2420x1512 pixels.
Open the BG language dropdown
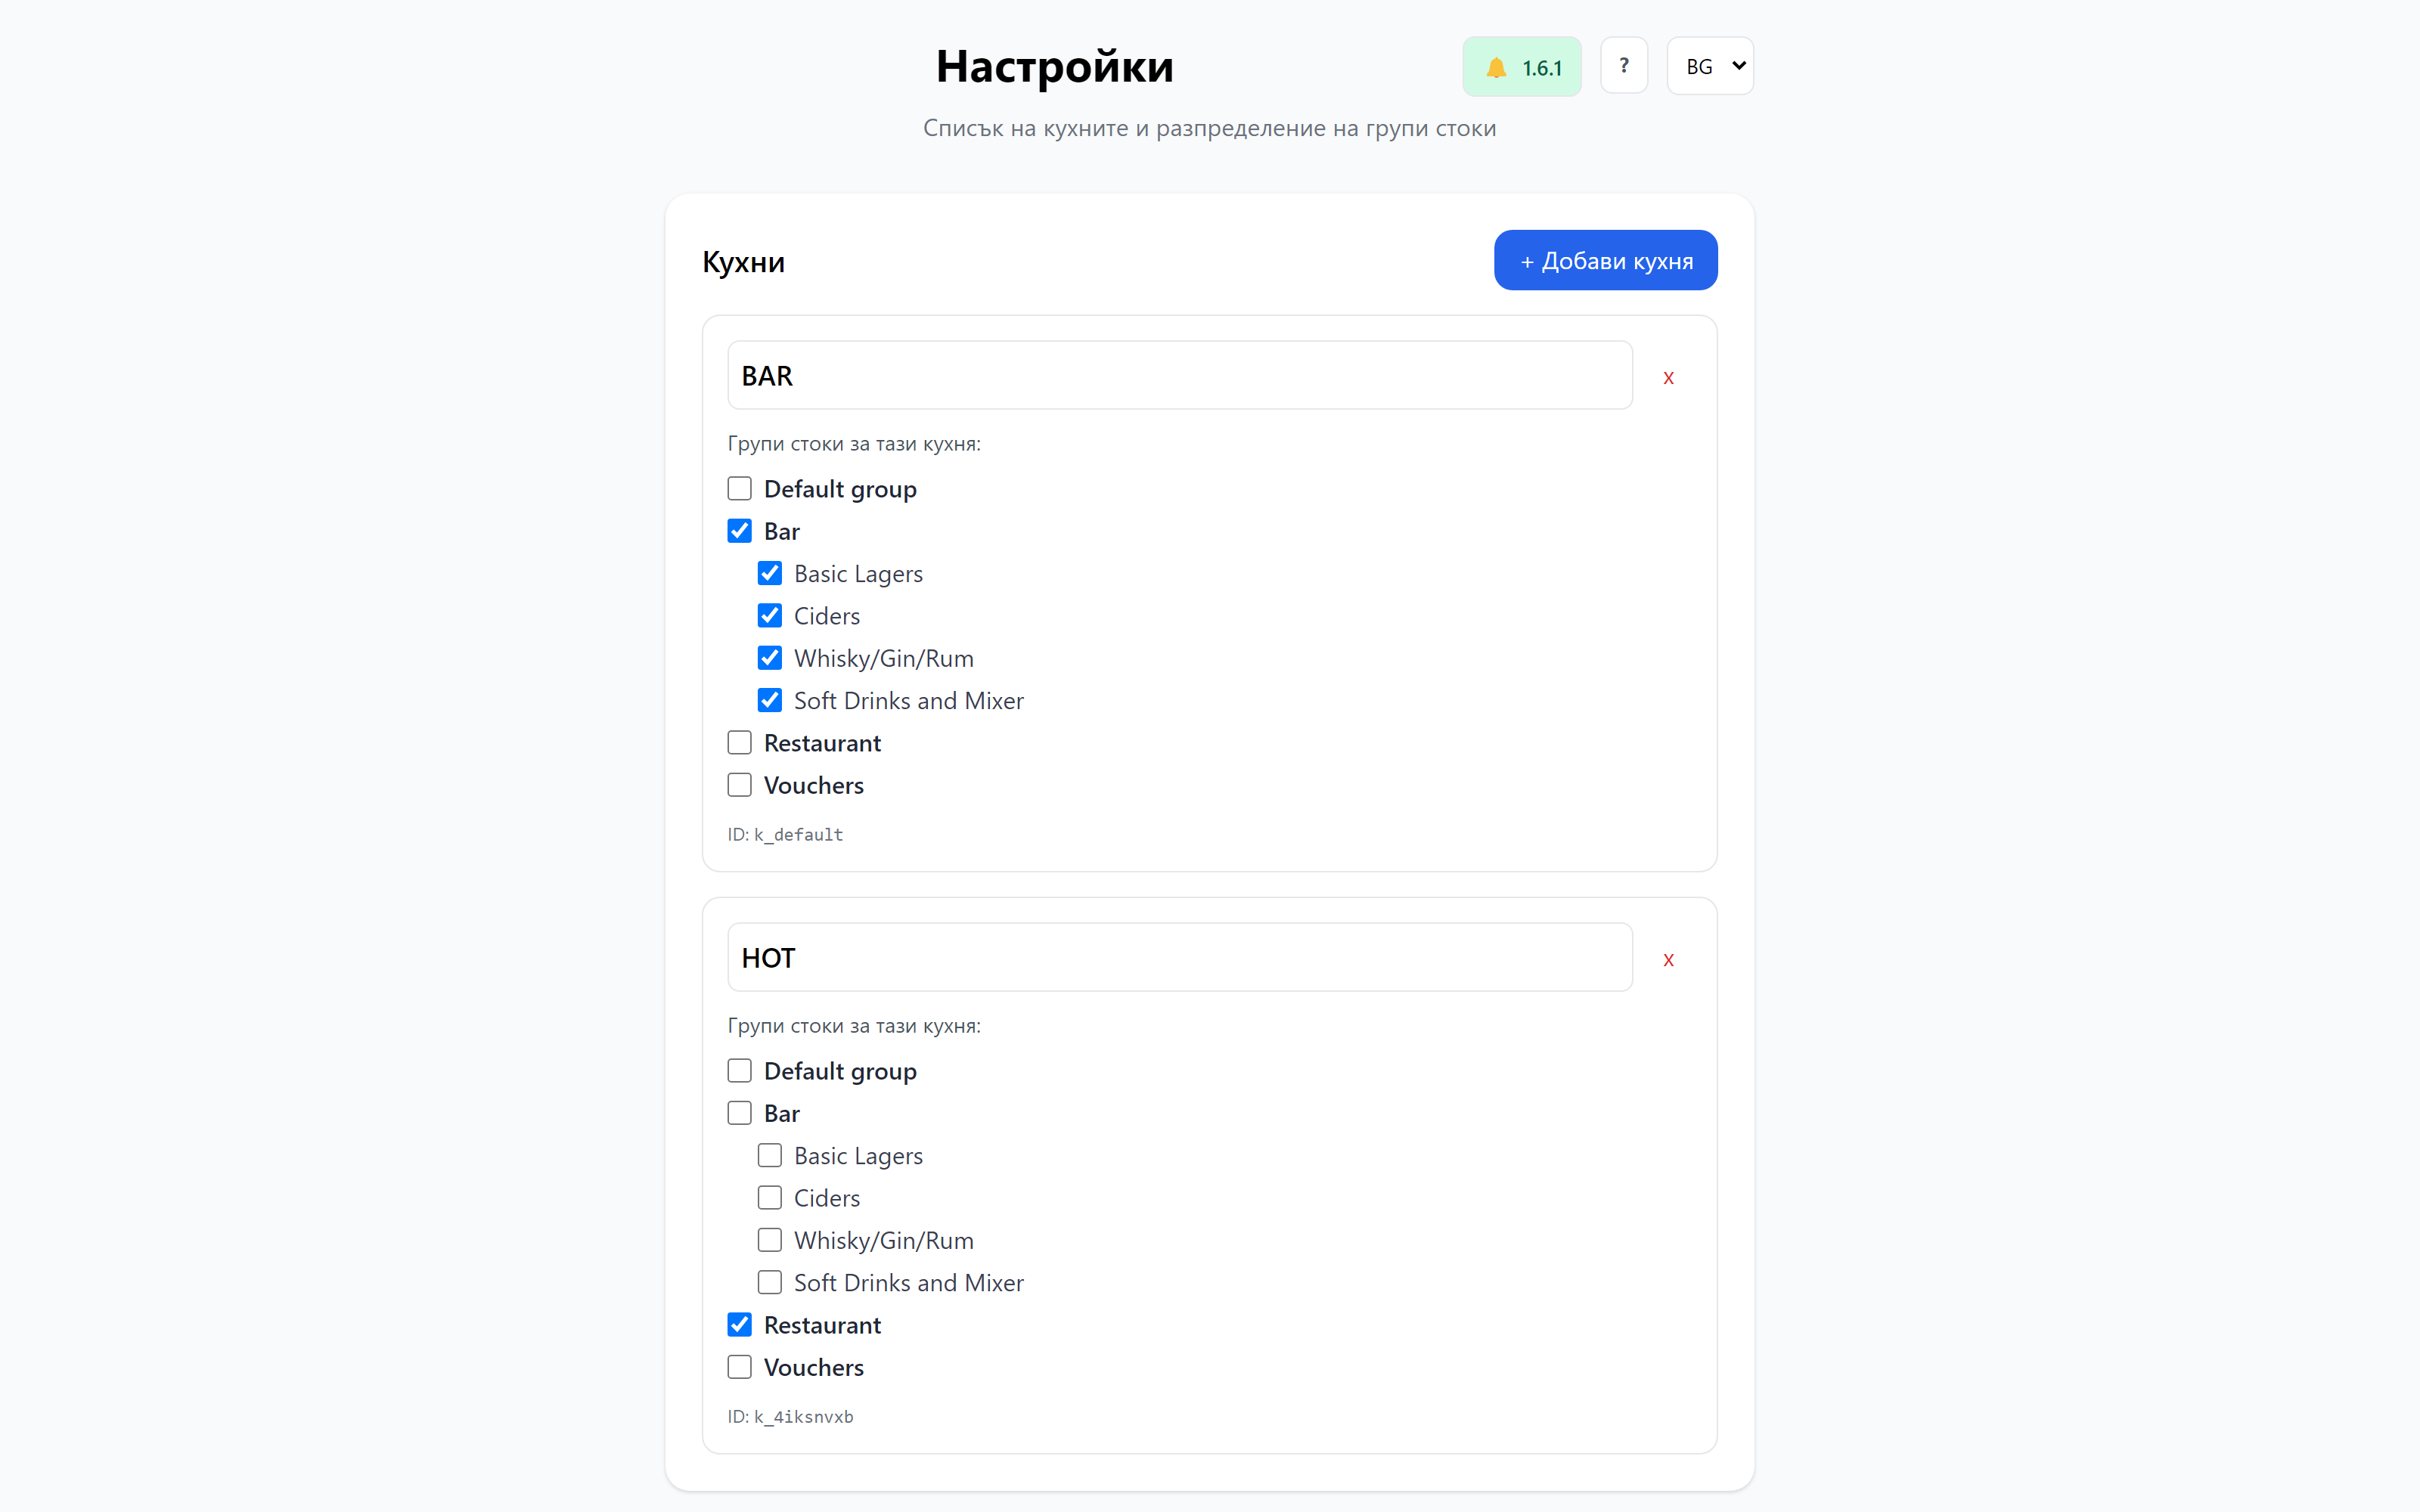[1709, 66]
